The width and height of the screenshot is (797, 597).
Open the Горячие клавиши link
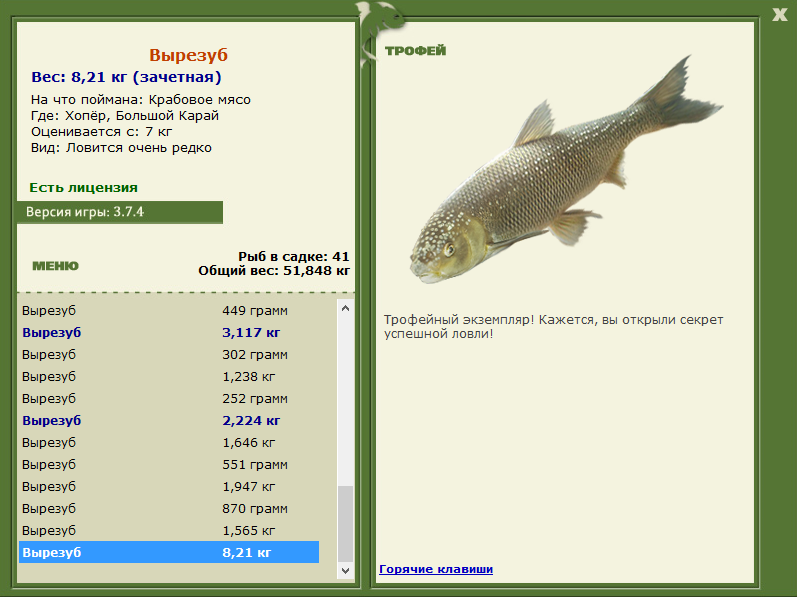[435, 569]
